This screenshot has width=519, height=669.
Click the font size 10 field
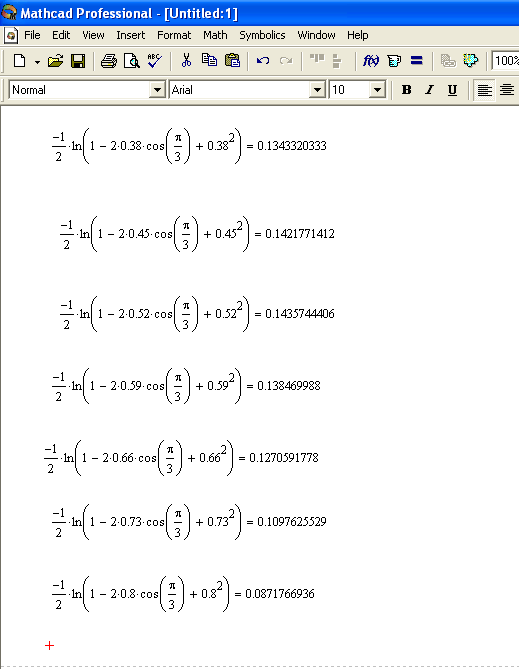point(350,90)
